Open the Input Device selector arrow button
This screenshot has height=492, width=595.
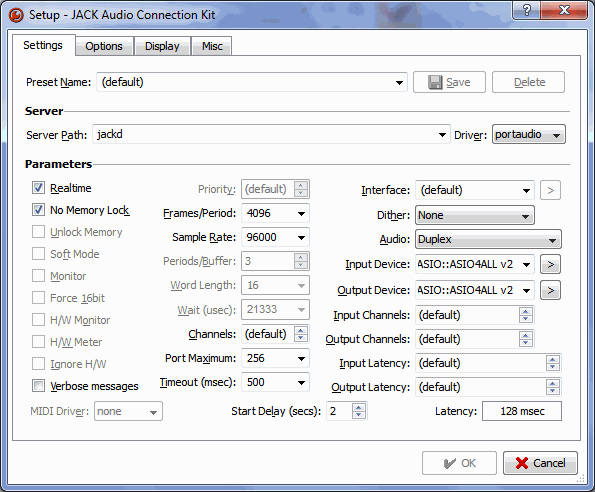click(x=550, y=264)
